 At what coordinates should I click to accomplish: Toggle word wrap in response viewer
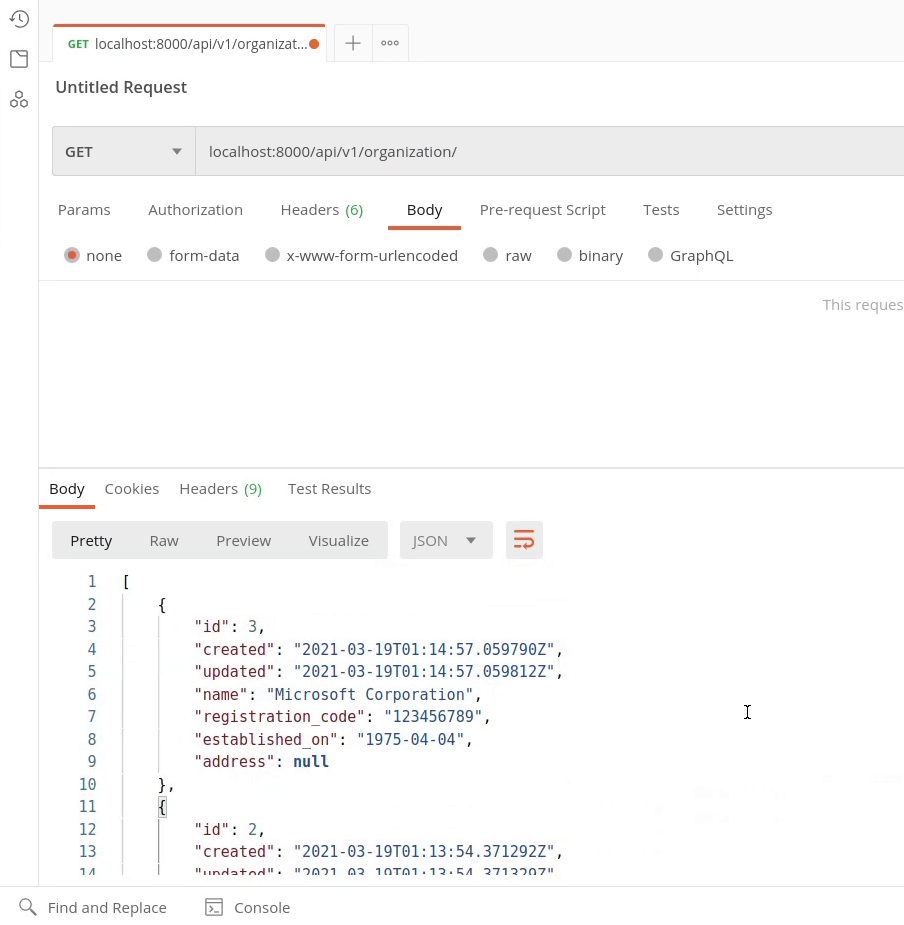coord(524,540)
